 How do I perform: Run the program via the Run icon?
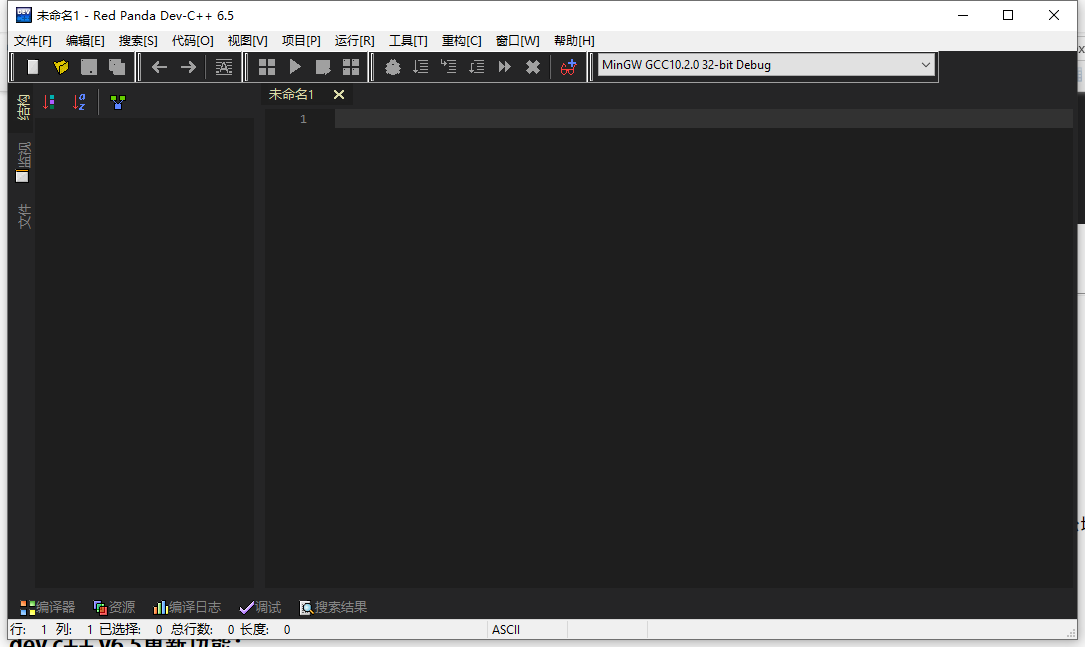[x=294, y=67]
